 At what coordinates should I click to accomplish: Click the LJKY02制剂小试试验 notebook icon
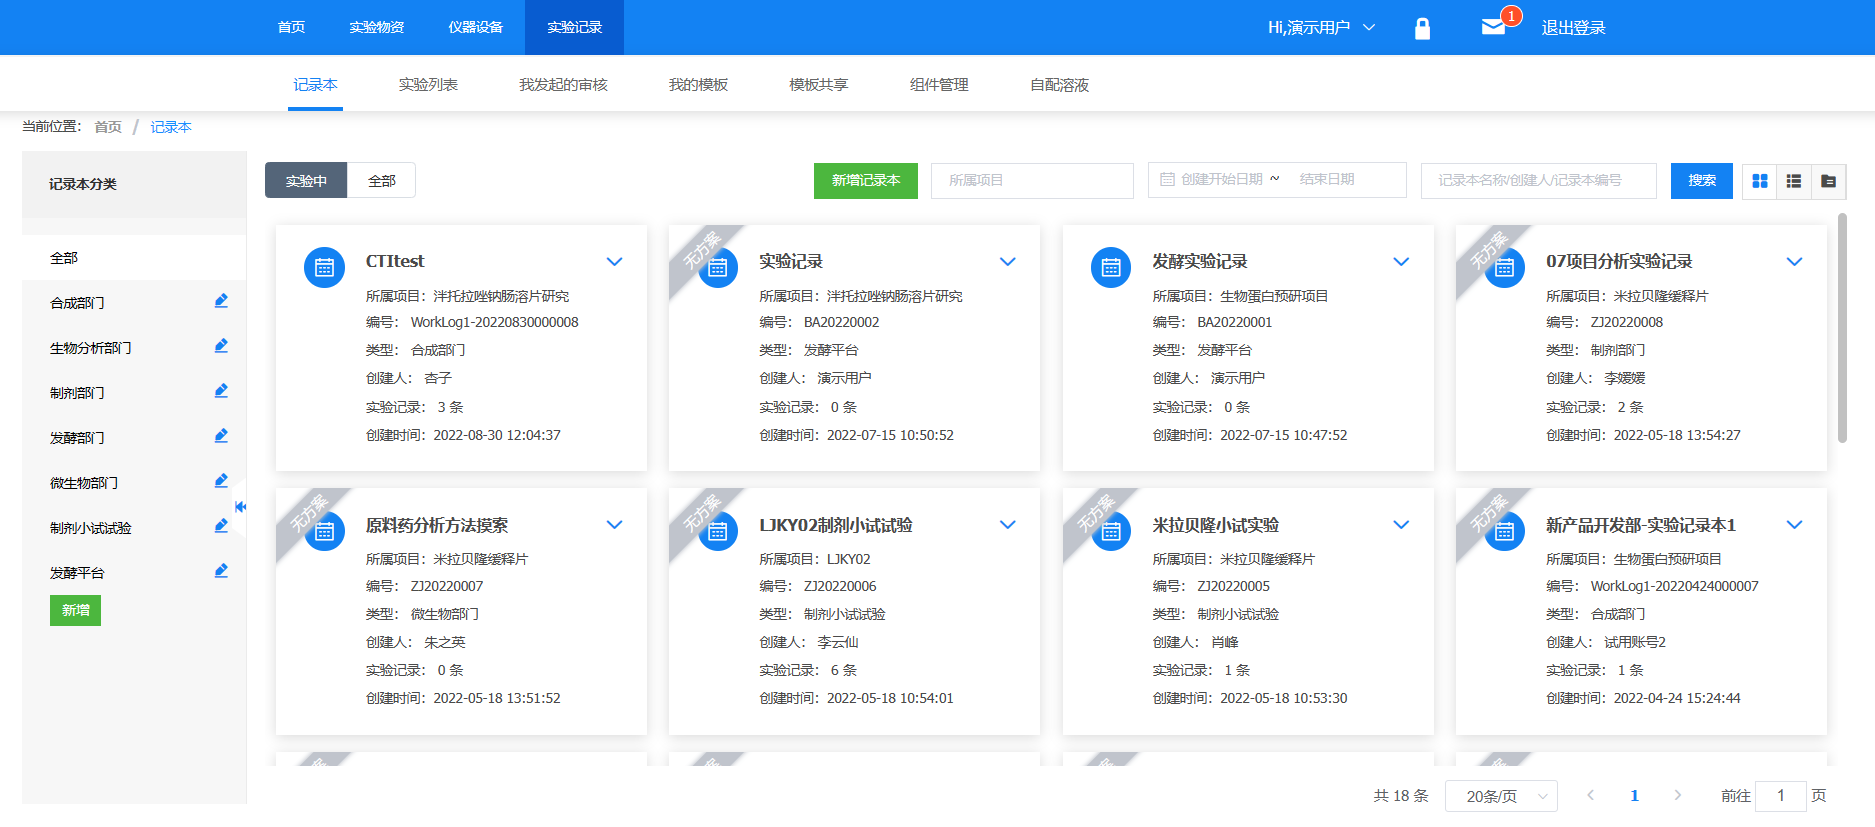point(718,531)
